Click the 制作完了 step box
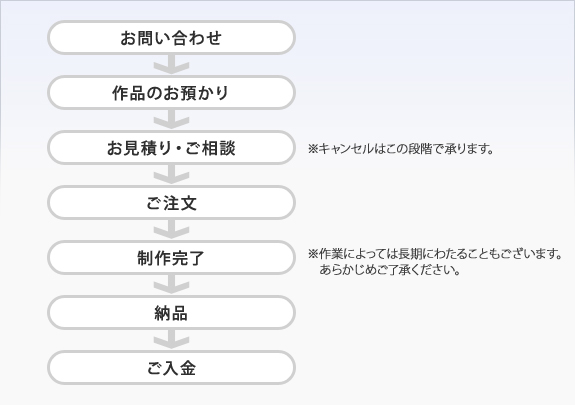This screenshot has width=575, height=405. click(171, 258)
